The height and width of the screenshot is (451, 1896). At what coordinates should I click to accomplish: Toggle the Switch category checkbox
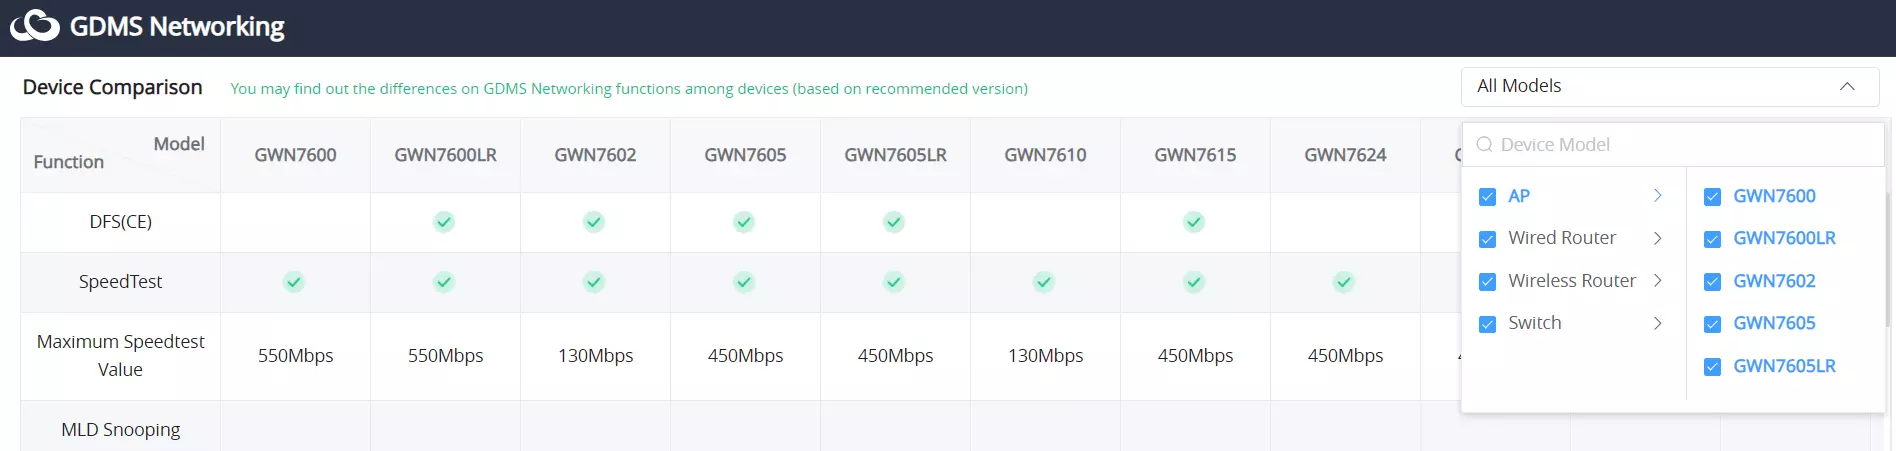(1487, 324)
